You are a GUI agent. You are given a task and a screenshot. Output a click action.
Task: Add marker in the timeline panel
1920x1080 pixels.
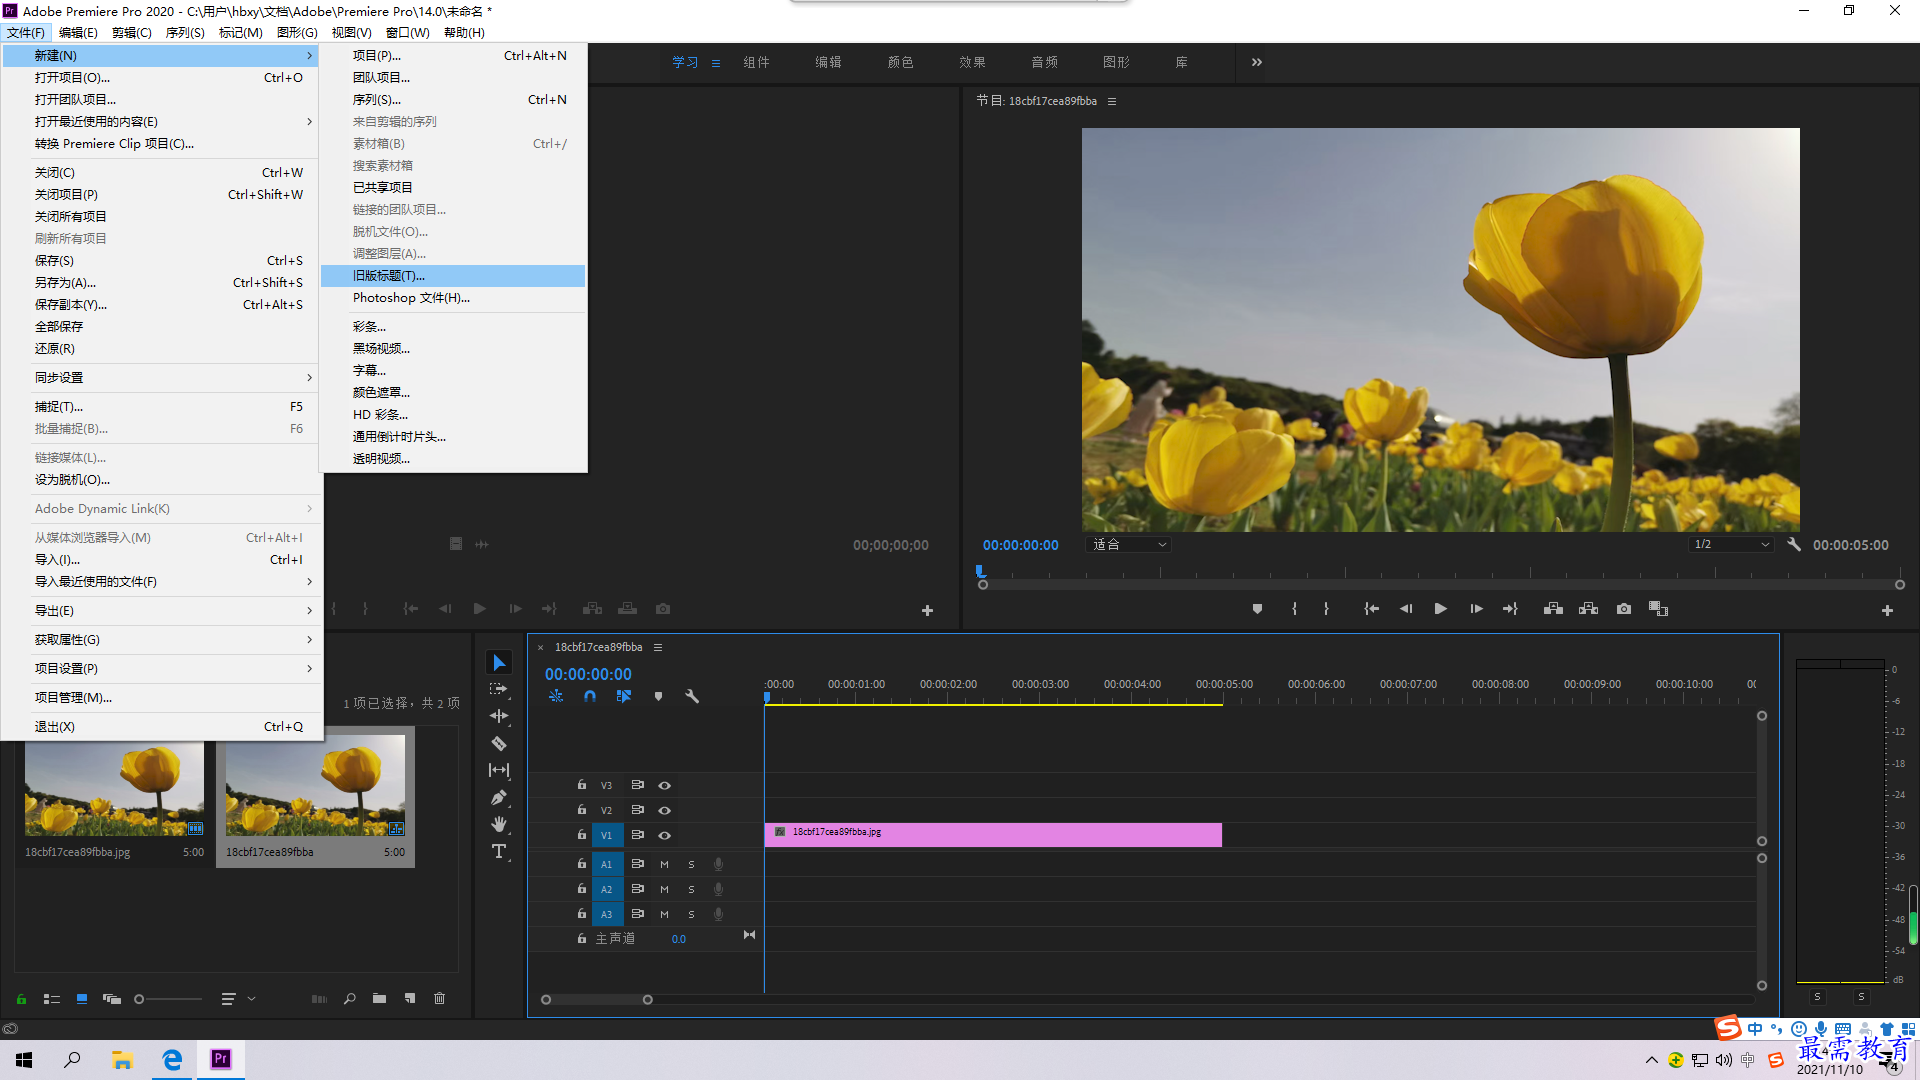point(658,696)
